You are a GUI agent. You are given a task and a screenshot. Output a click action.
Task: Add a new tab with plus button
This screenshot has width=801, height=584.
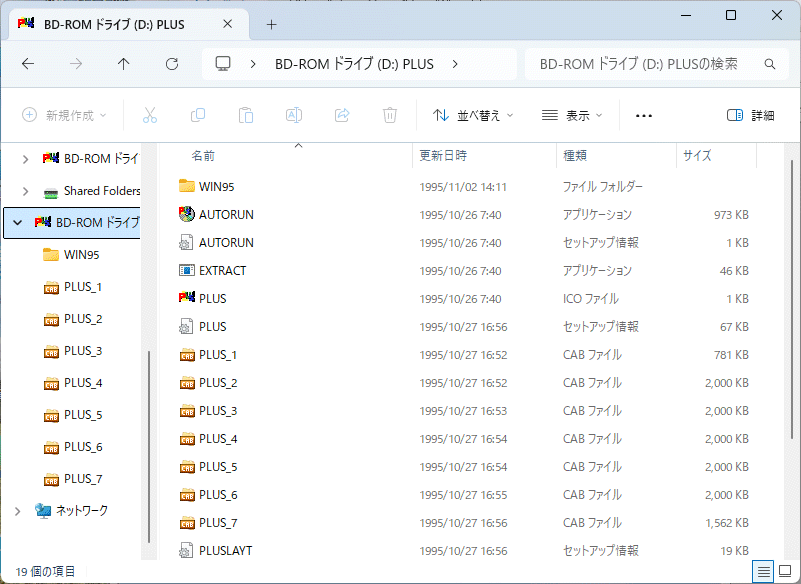pos(271,25)
